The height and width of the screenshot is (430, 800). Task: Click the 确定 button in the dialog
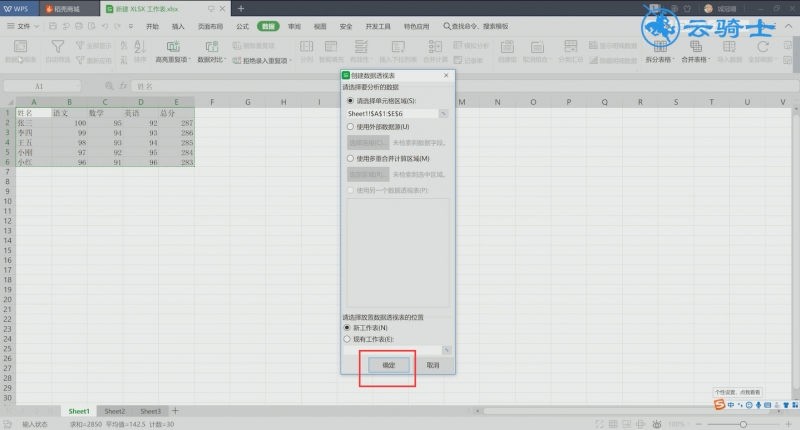point(389,365)
